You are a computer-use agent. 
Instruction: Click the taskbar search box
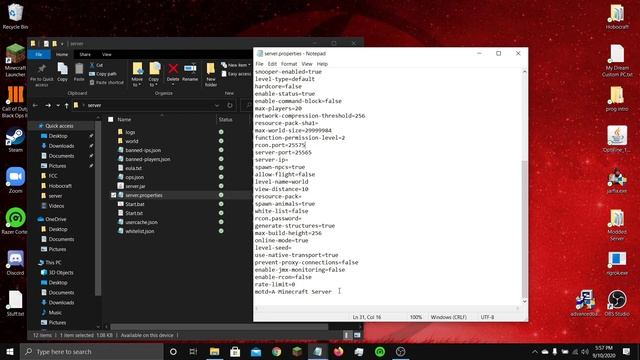(91, 351)
